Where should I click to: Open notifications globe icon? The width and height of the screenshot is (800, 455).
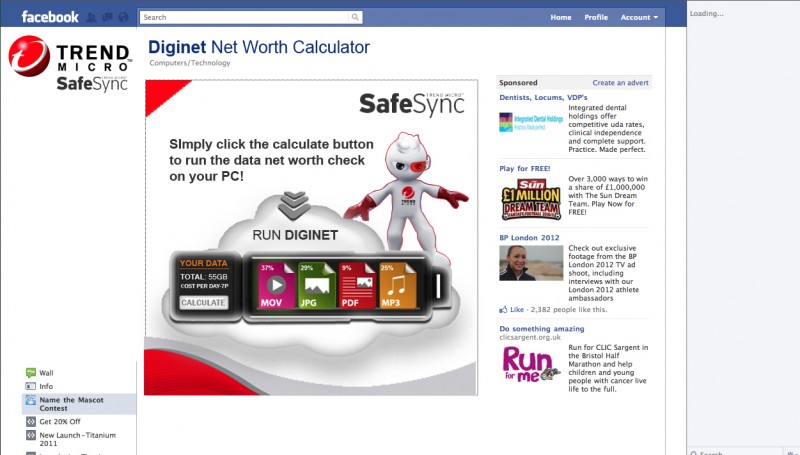(123, 17)
